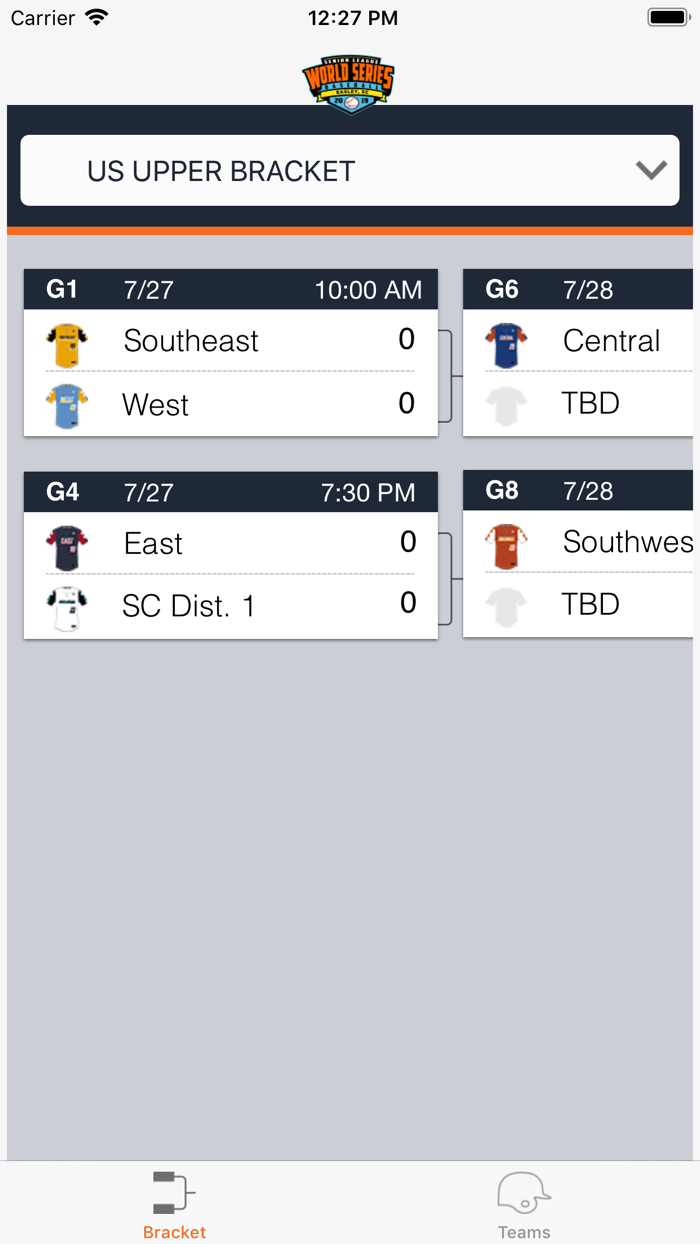Select the Bracket tab
Screen dimensions: 700x1244
(174, 1206)
